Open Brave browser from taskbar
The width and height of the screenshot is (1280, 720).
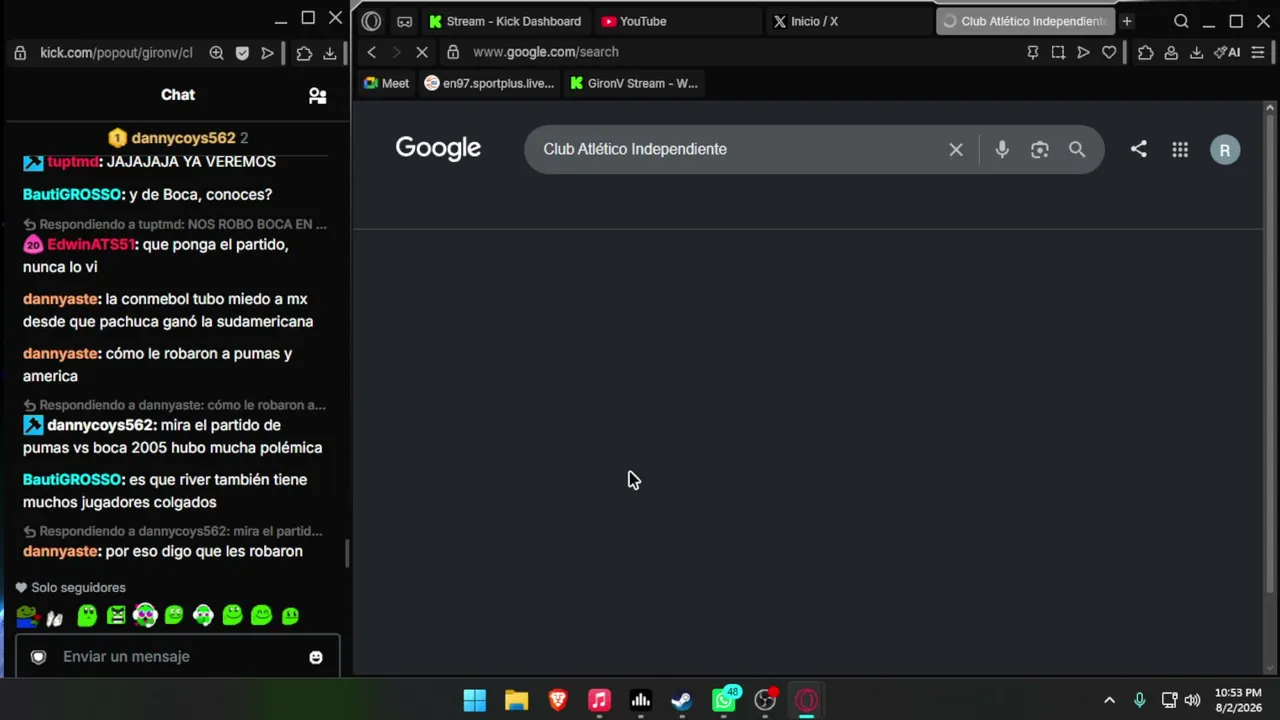(x=558, y=700)
